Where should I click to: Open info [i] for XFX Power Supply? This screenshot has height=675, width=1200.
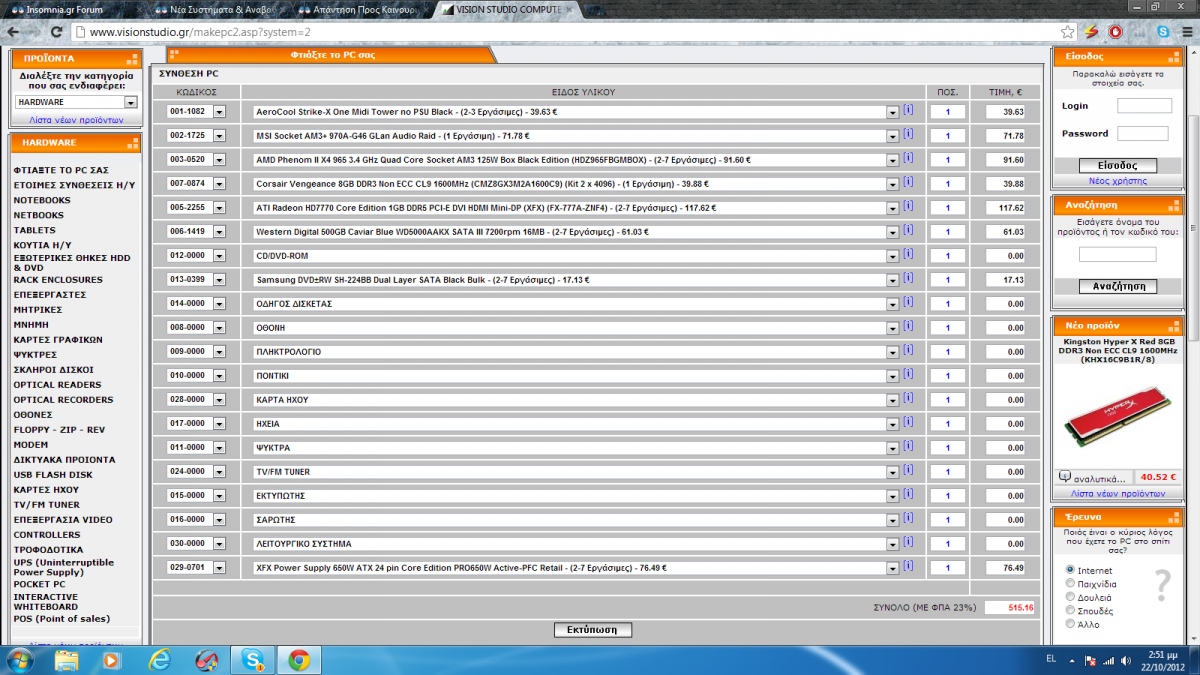908,566
